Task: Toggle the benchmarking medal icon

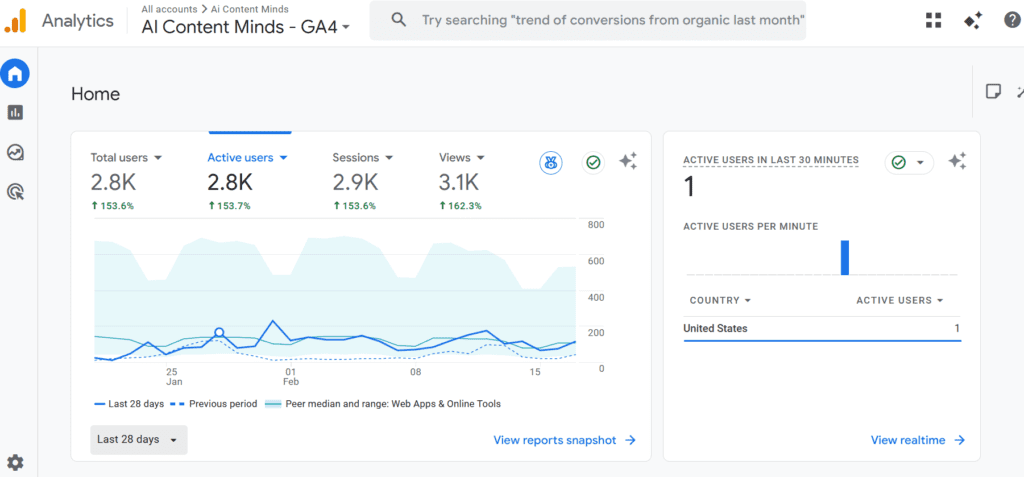Action: click(551, 163)
